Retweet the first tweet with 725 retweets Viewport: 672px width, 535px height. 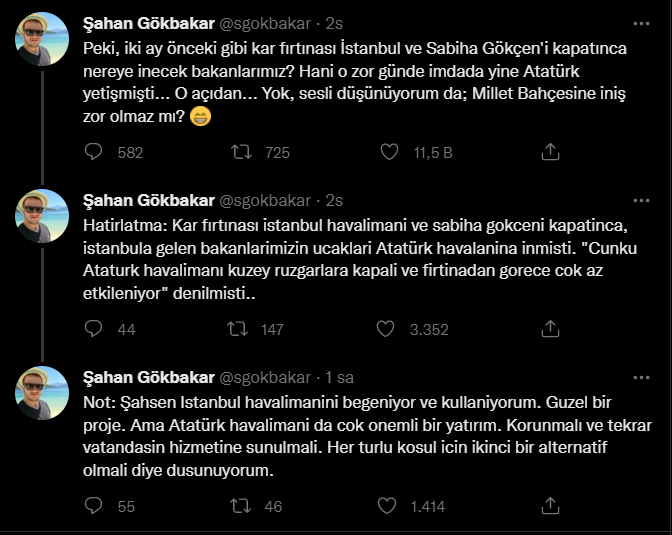tap(241, 152)
